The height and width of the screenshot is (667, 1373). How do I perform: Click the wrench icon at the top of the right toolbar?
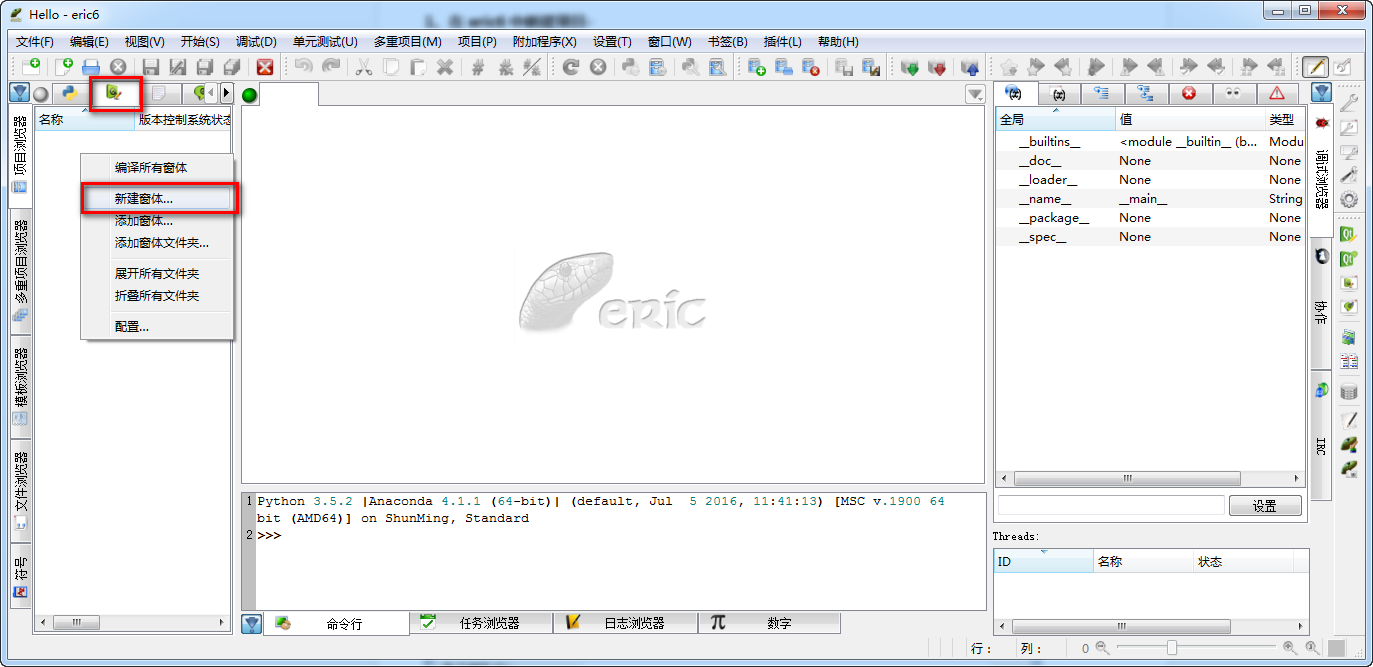(x=1349, y=102)
